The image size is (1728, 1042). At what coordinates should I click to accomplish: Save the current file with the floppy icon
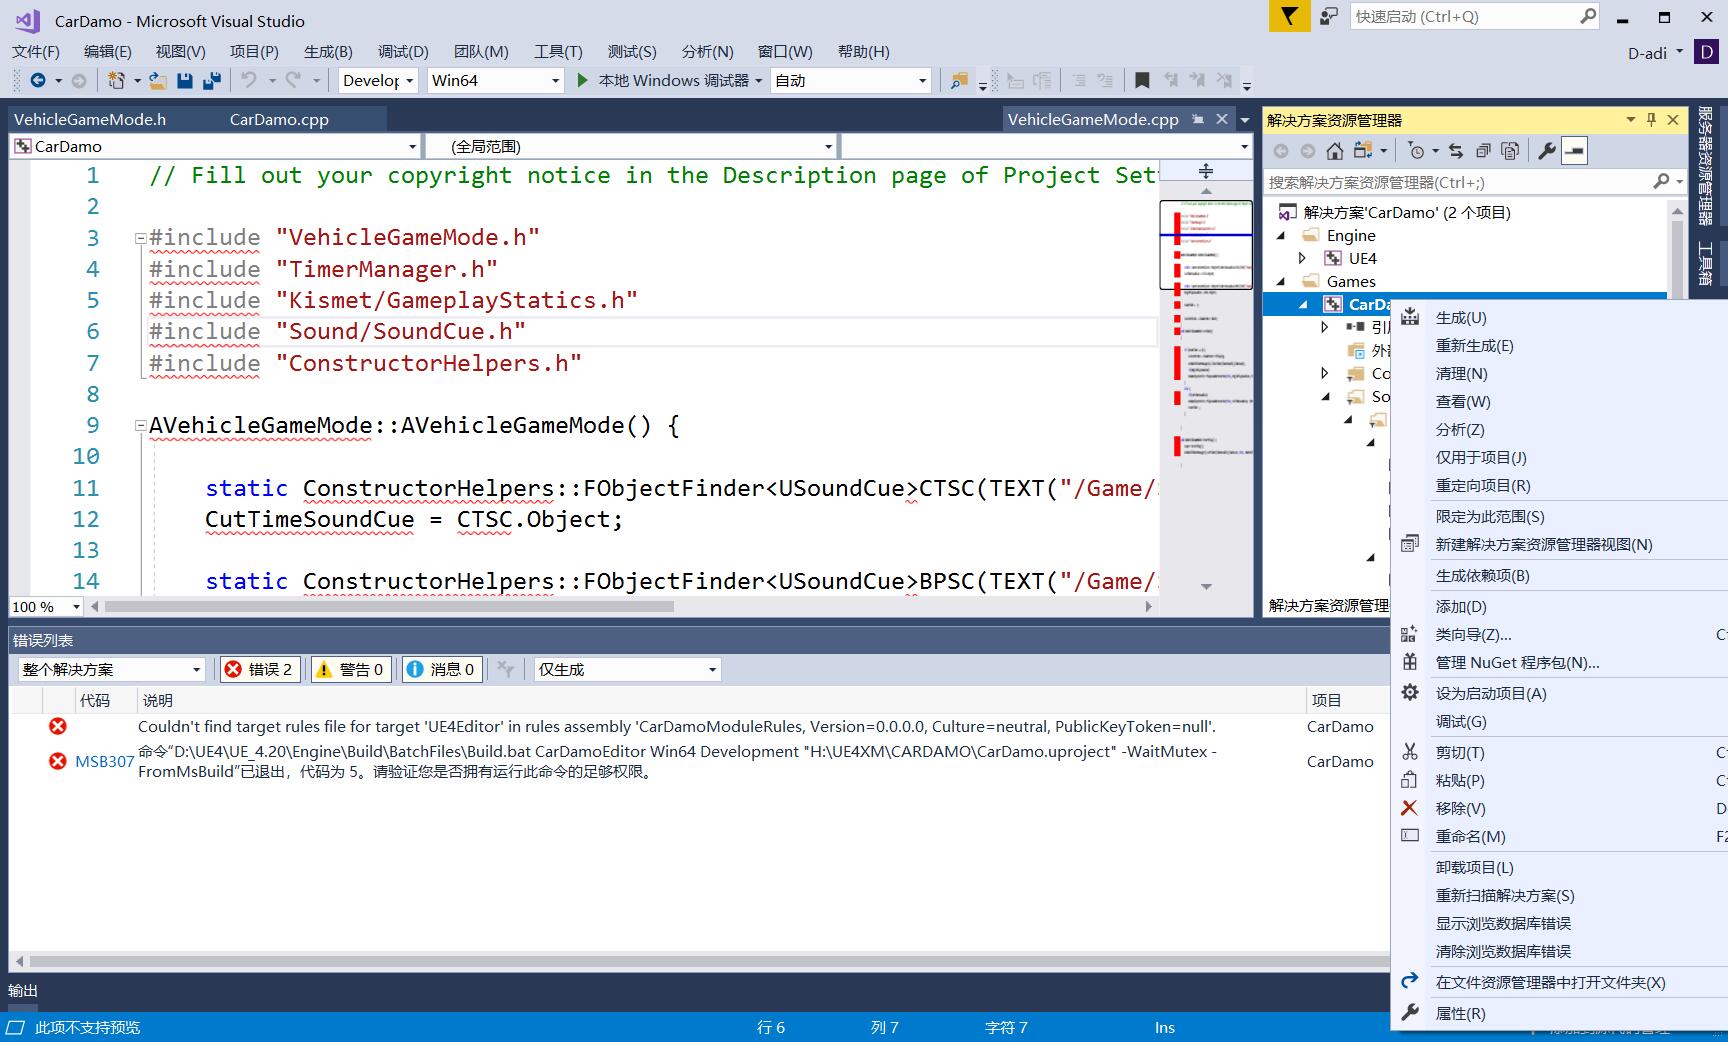click(184, 80)
